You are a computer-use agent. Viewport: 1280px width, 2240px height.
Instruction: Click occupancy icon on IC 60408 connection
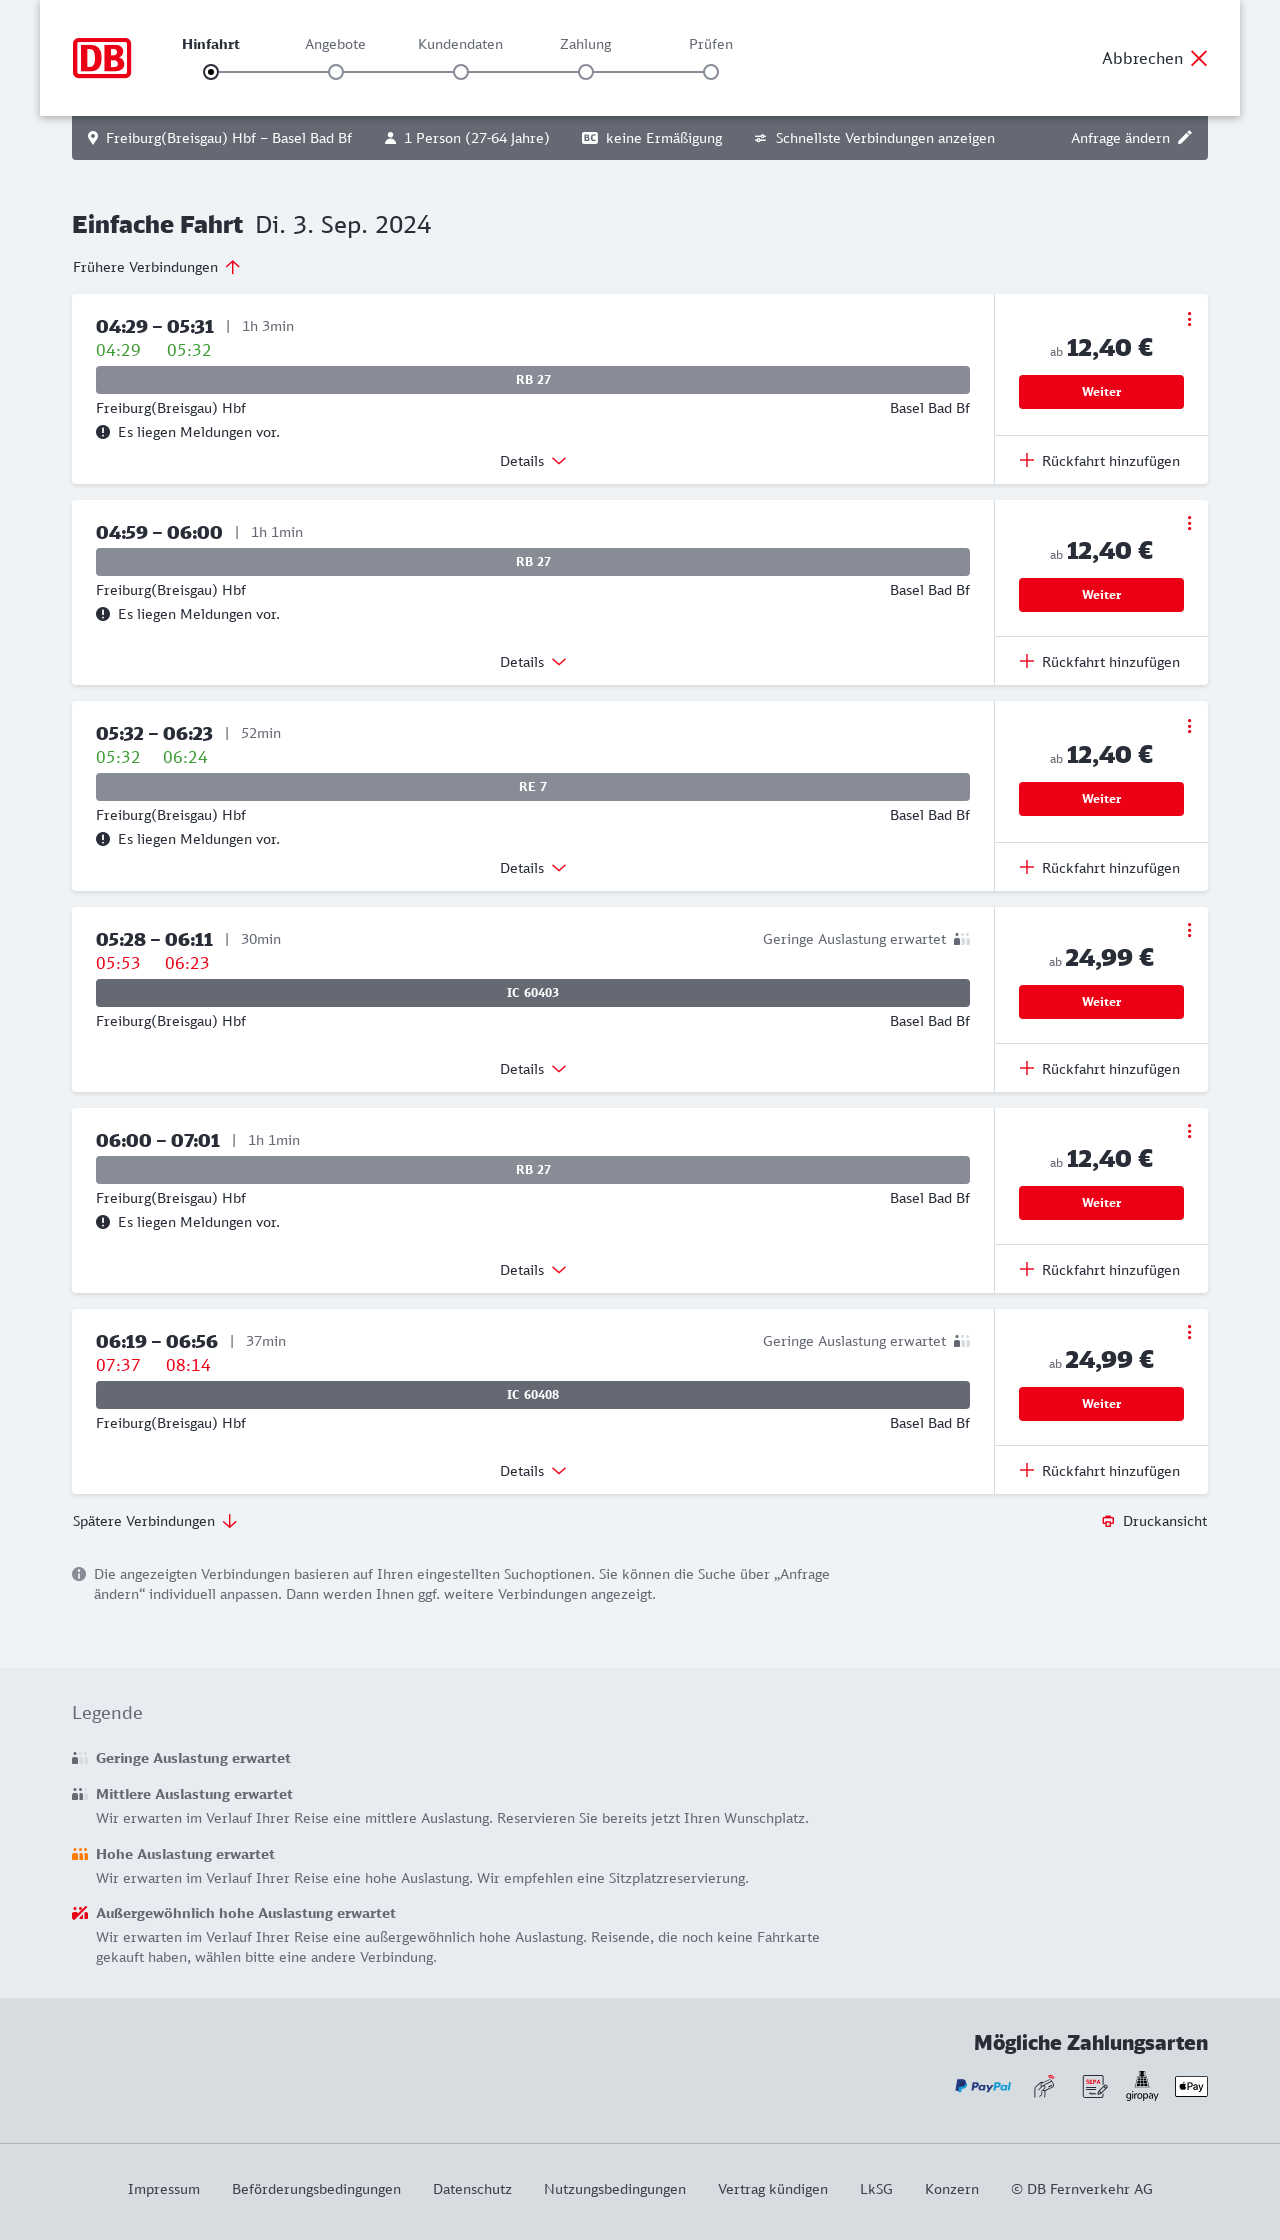coord(962,1341)
